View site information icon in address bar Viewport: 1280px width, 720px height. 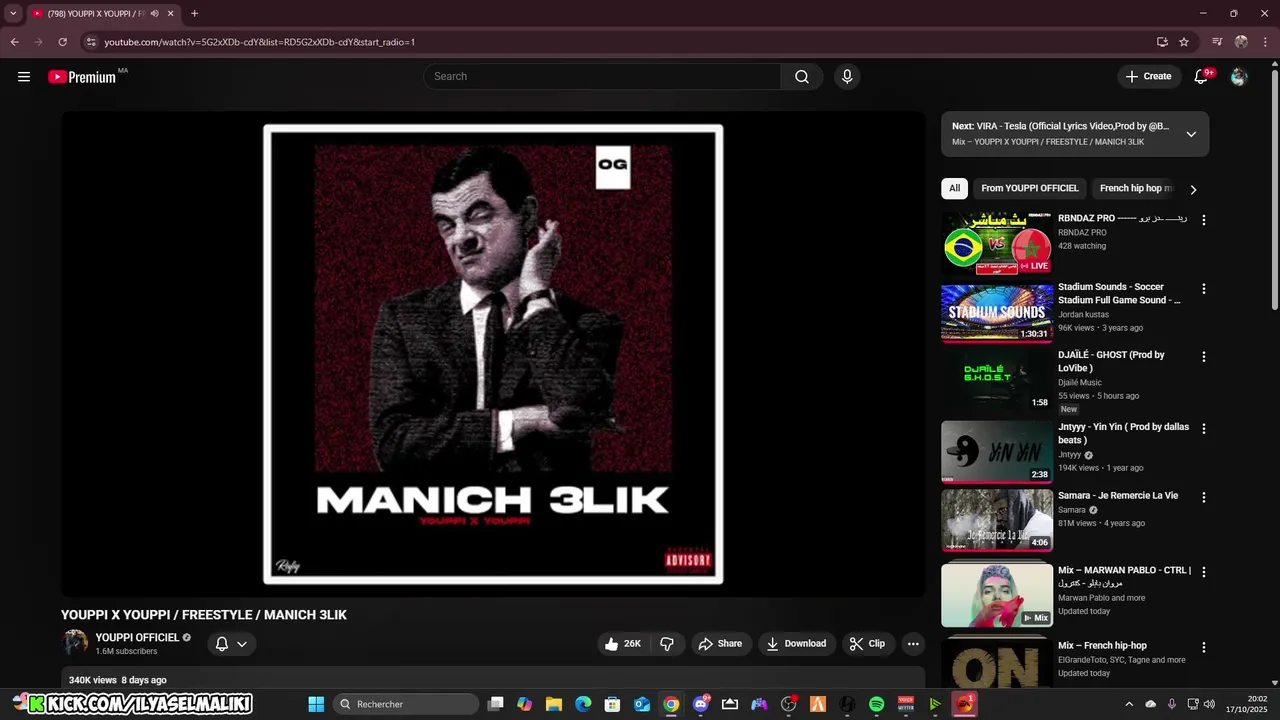pos(91,42)
